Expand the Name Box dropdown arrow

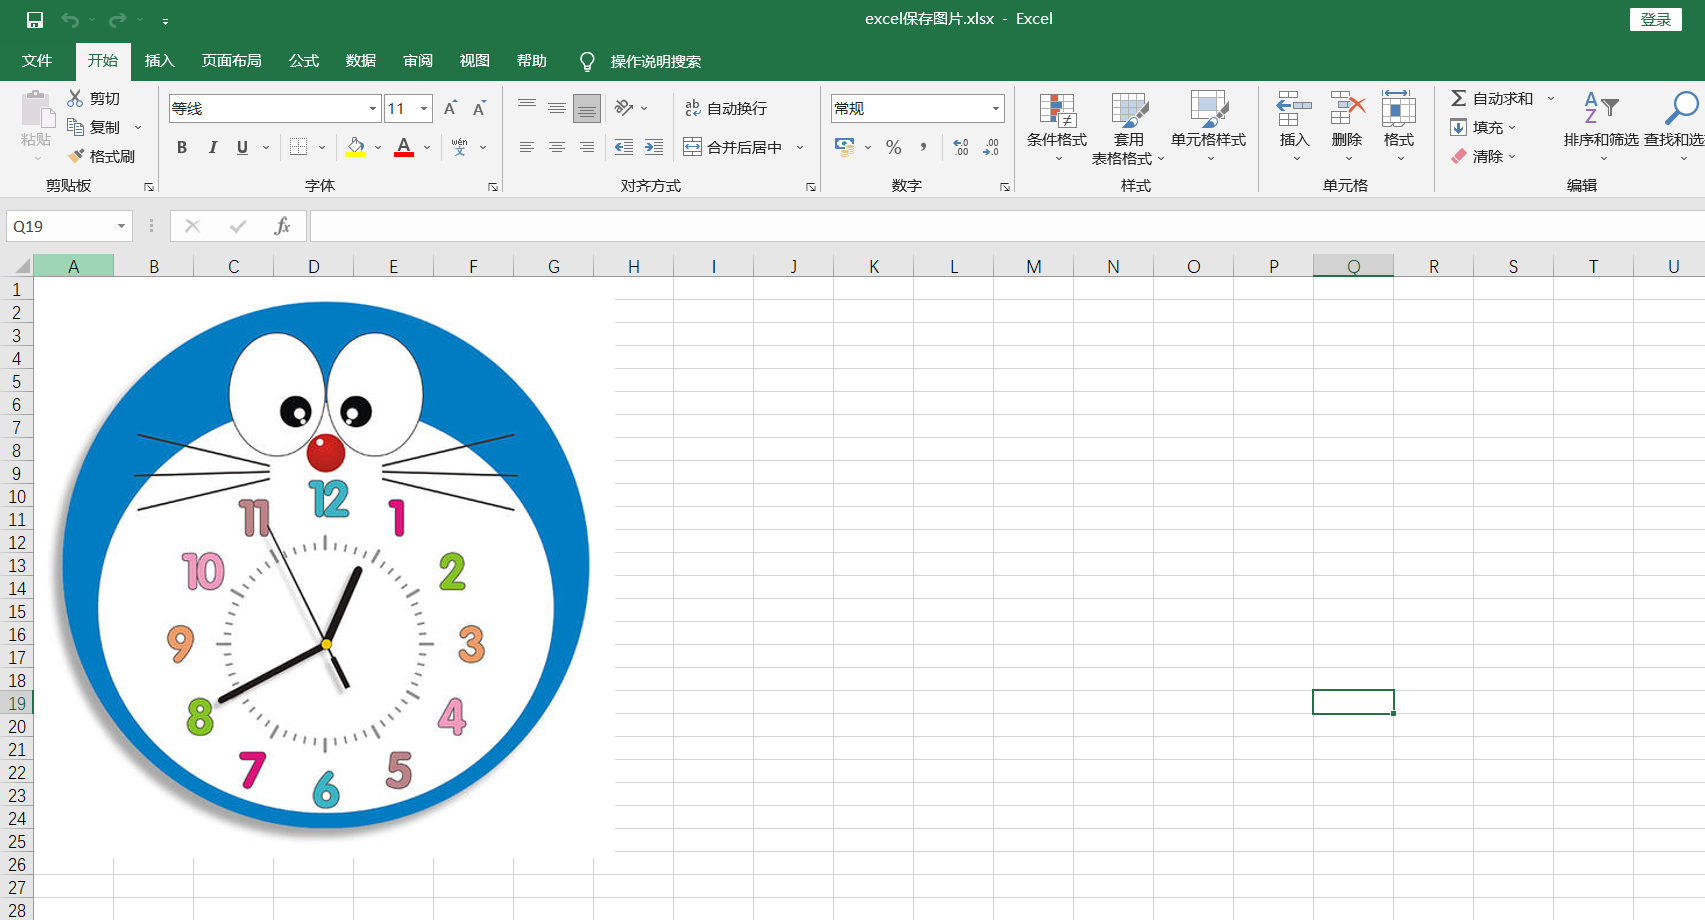click(121, 226)
